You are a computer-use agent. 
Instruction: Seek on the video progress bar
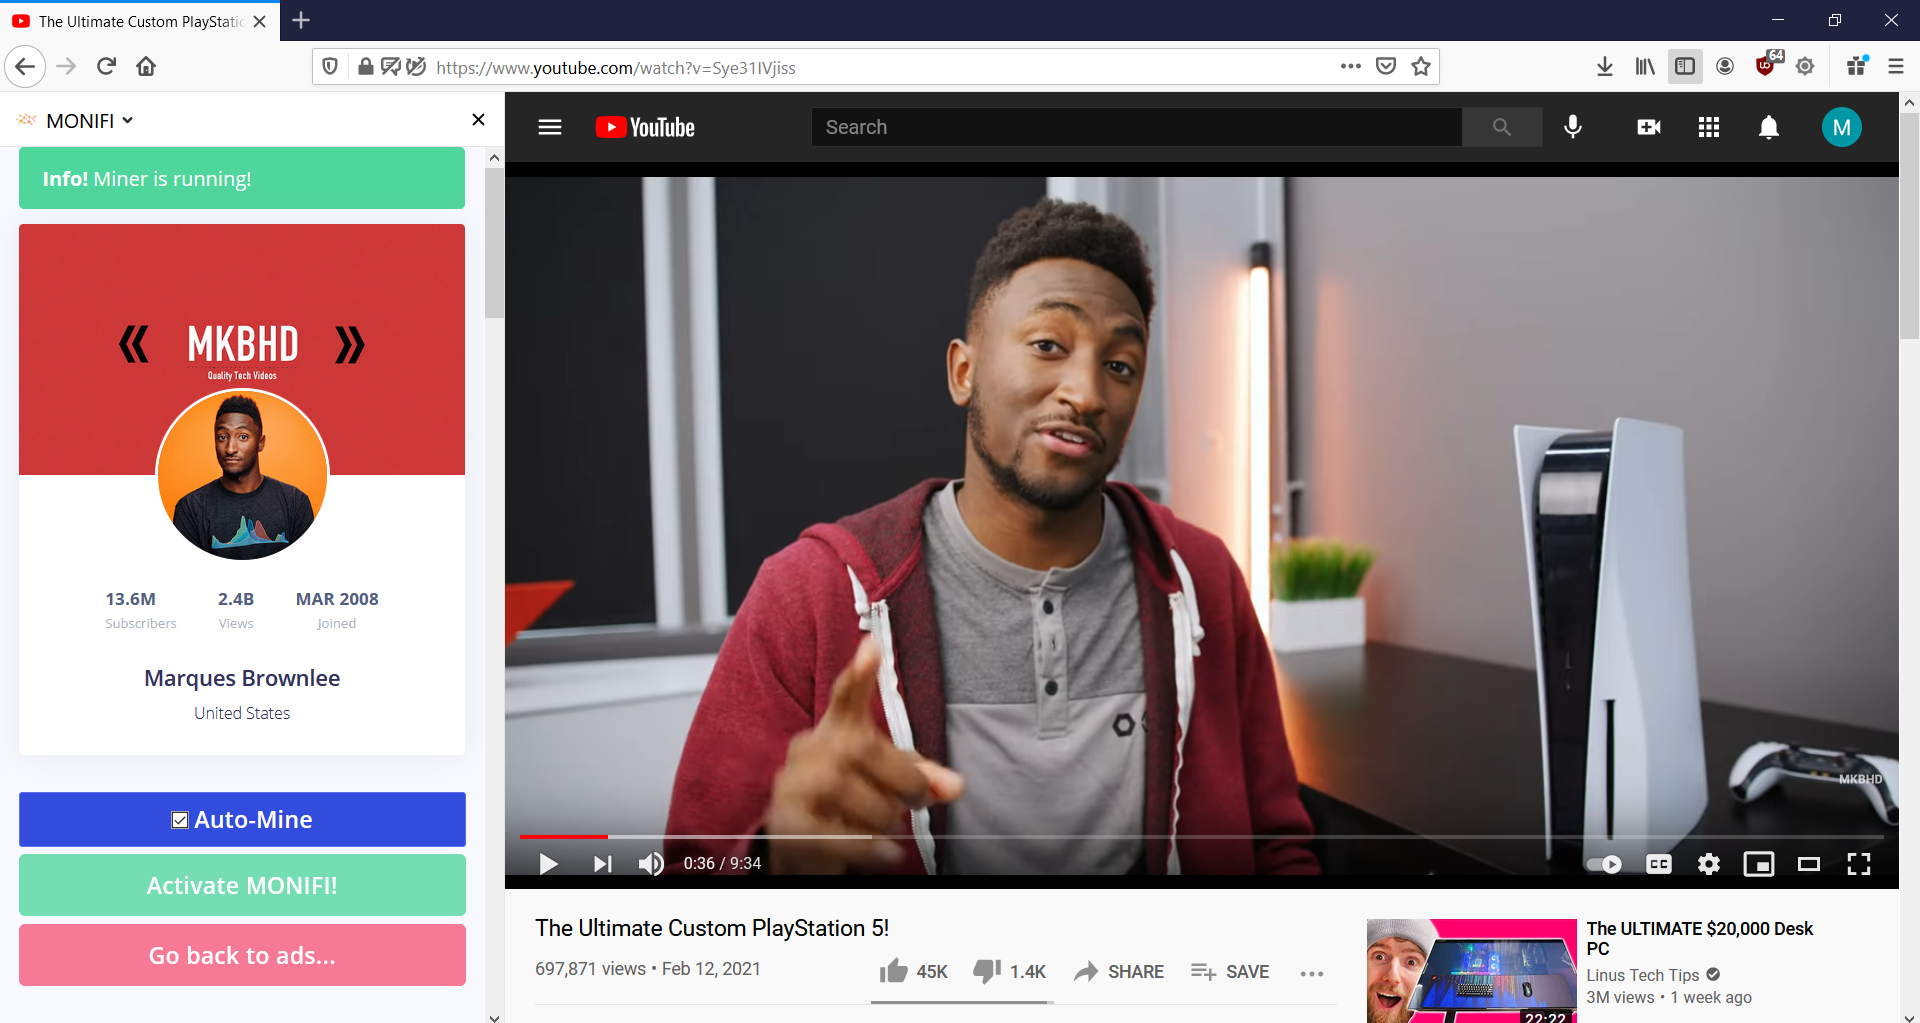pos(1201,836)
